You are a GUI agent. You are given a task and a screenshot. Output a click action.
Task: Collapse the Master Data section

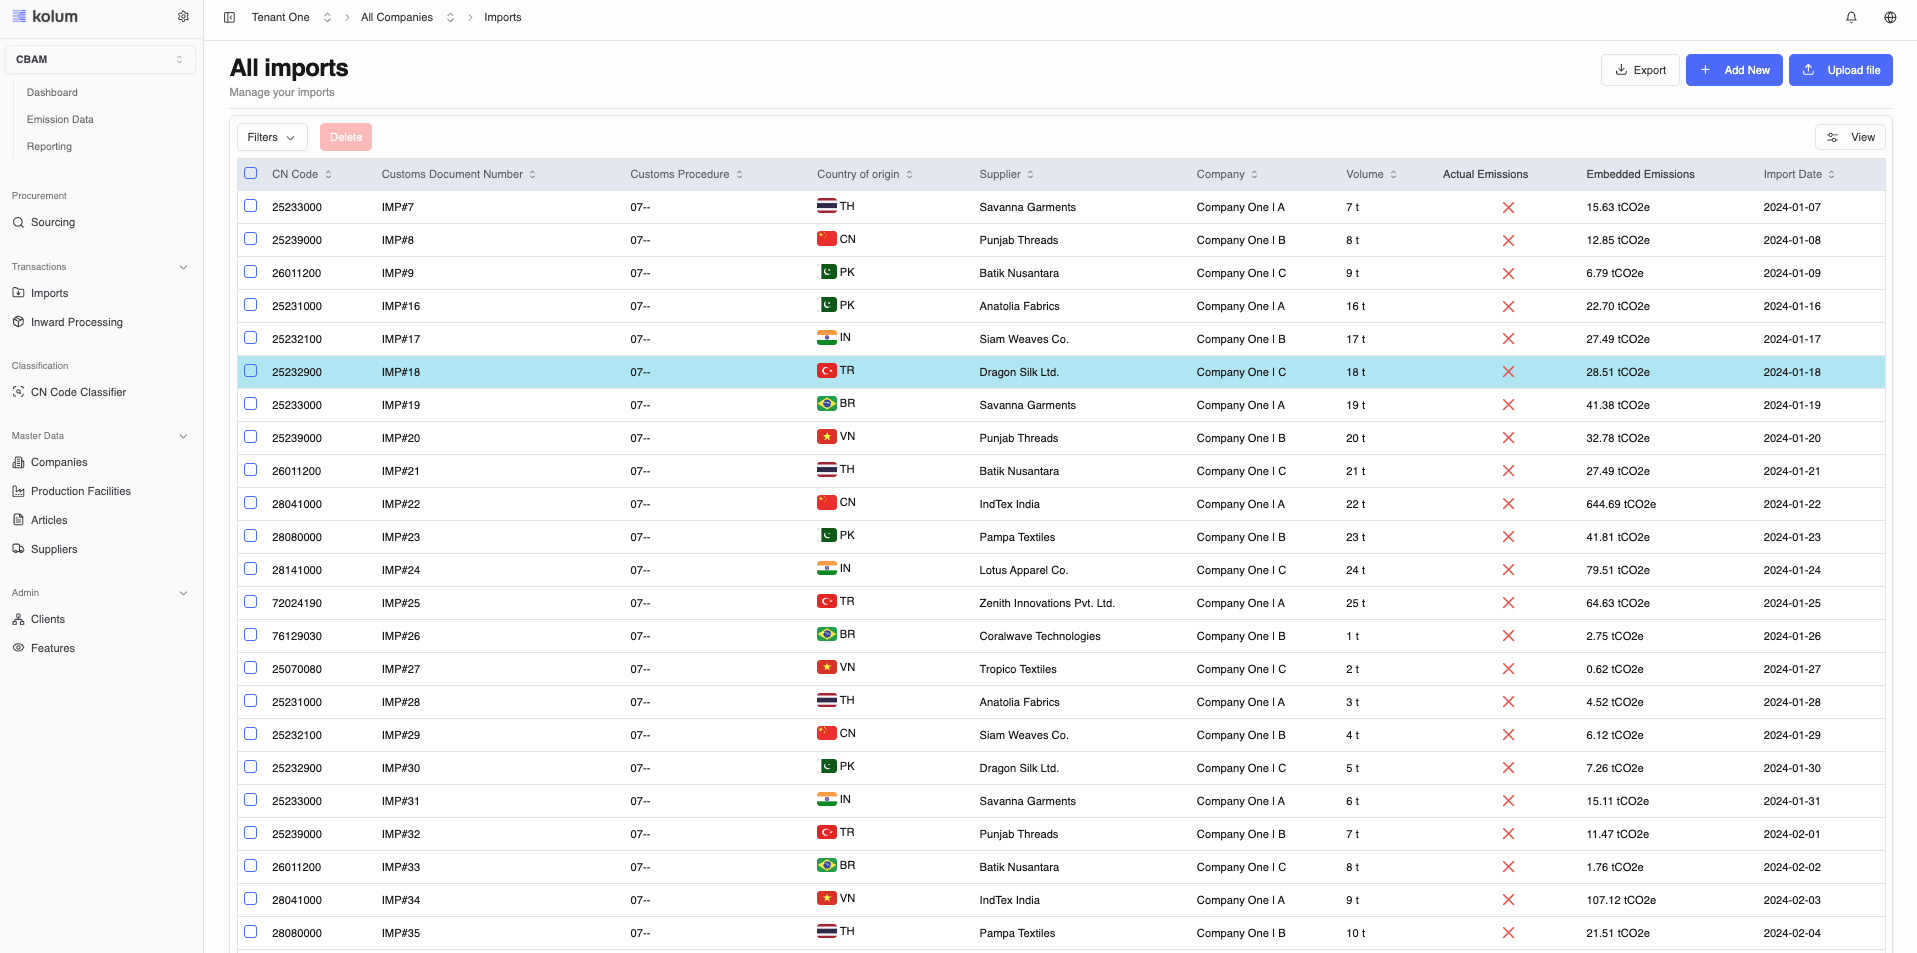183,437
